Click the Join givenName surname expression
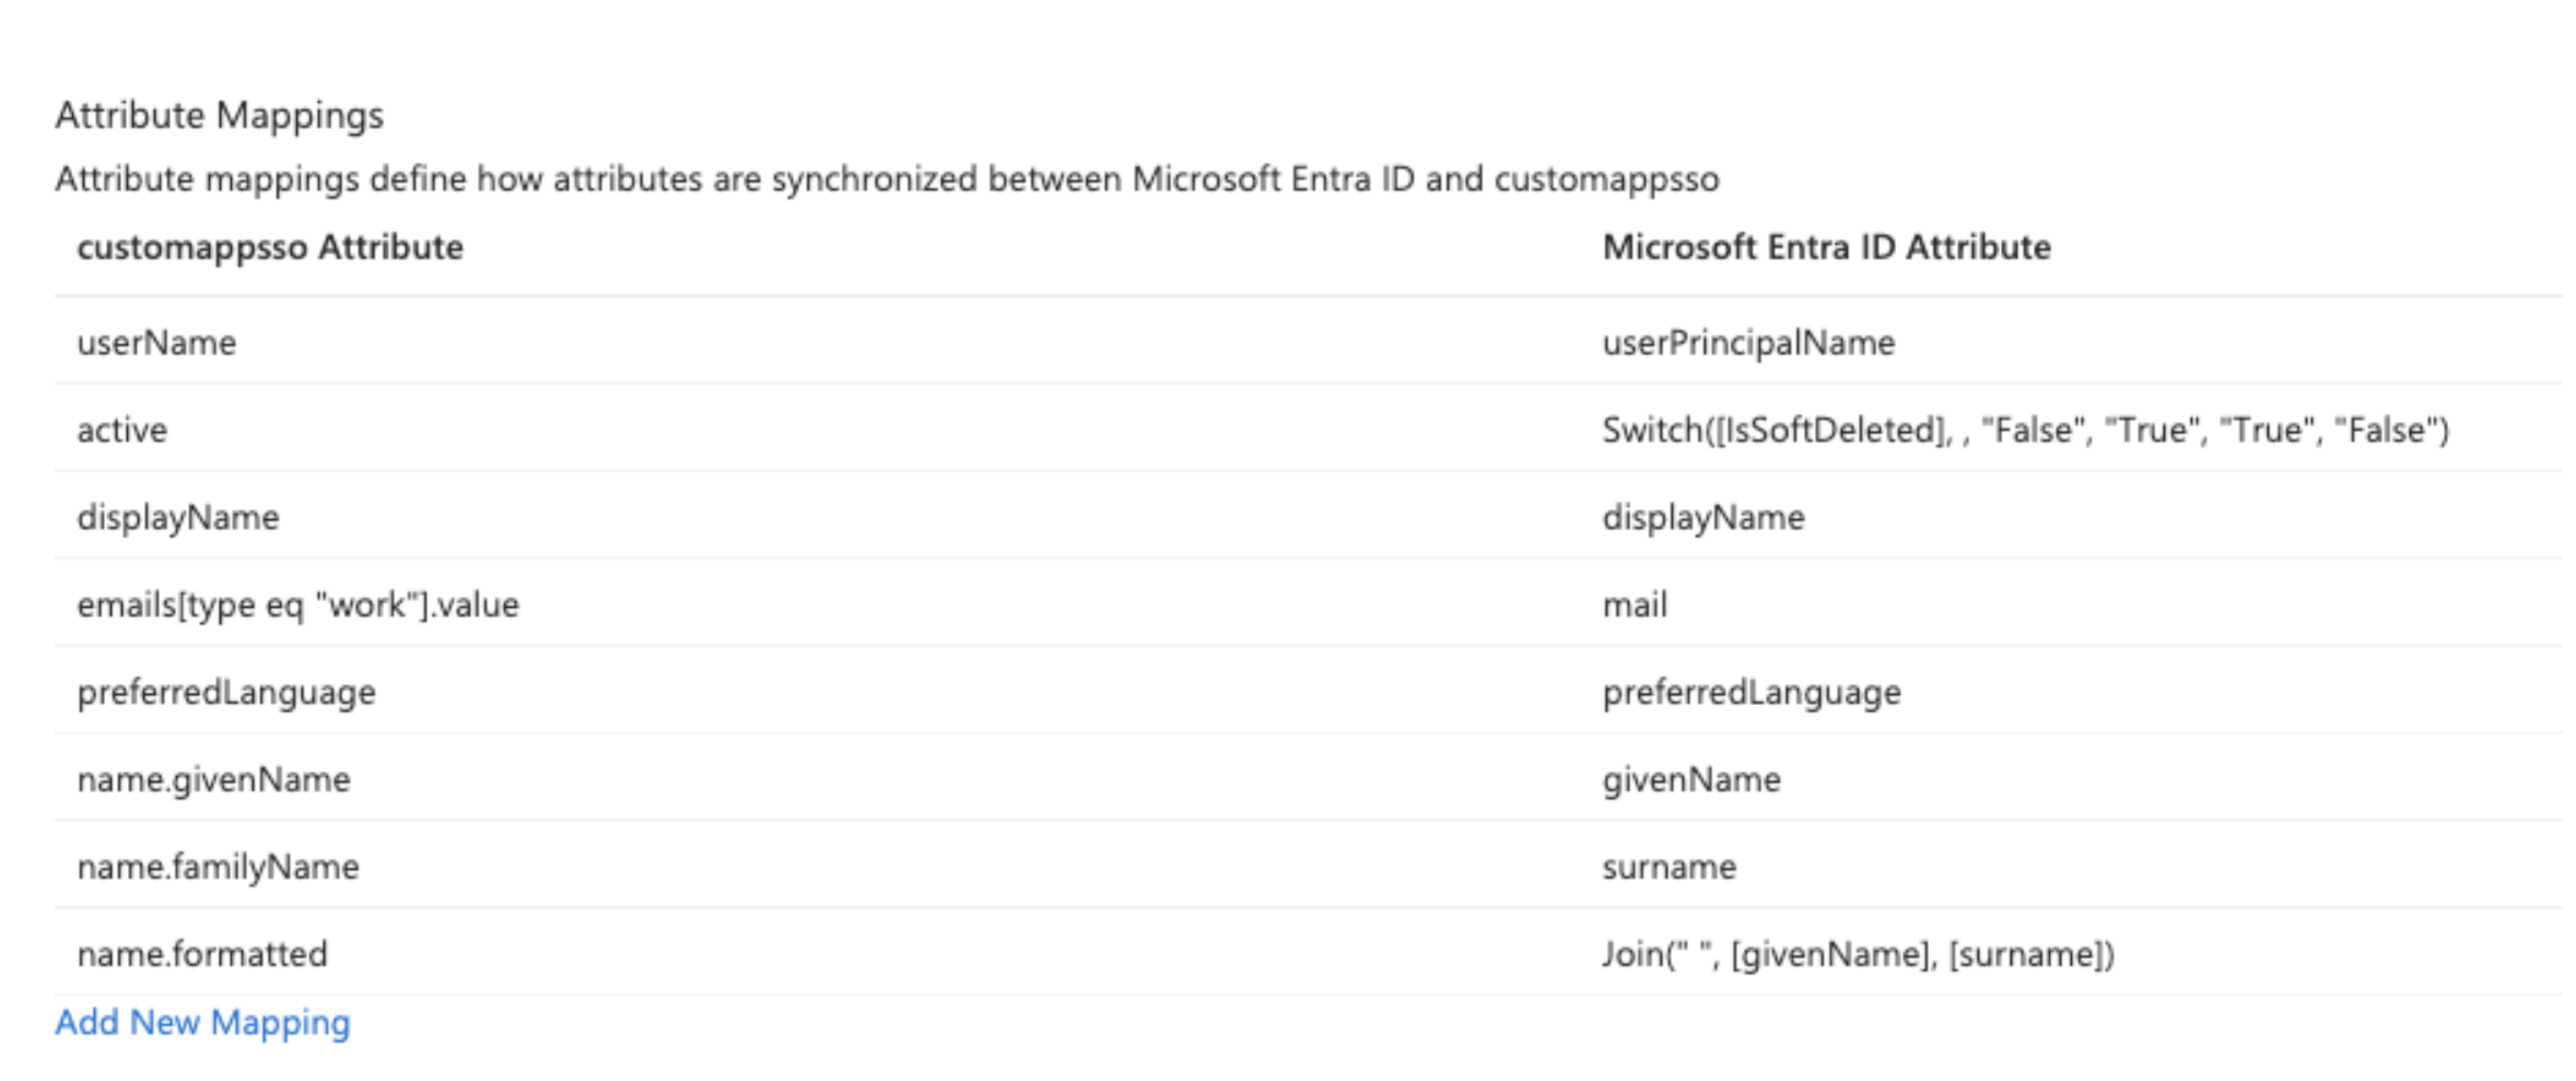This screenshot has height=1081, width=2576. tap(1858, 954)
